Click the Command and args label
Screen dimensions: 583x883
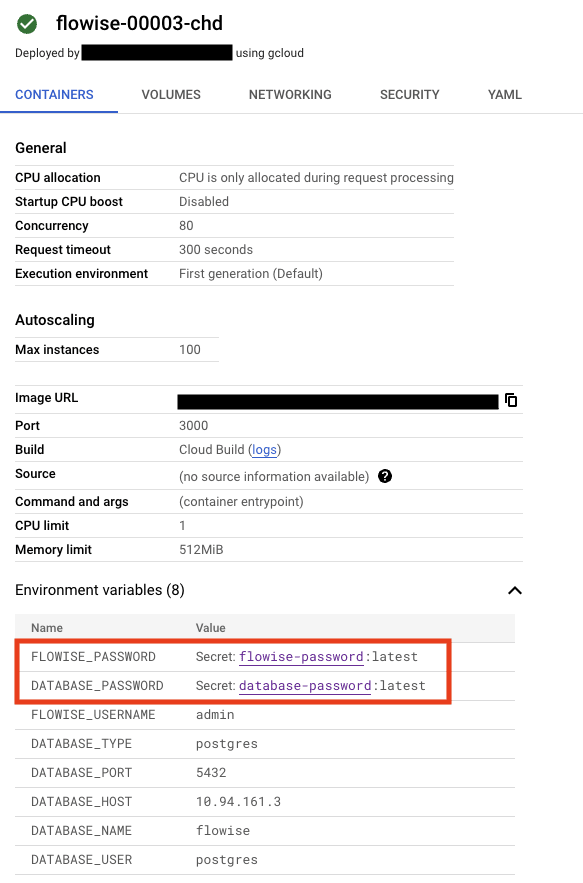click(72, 502)
